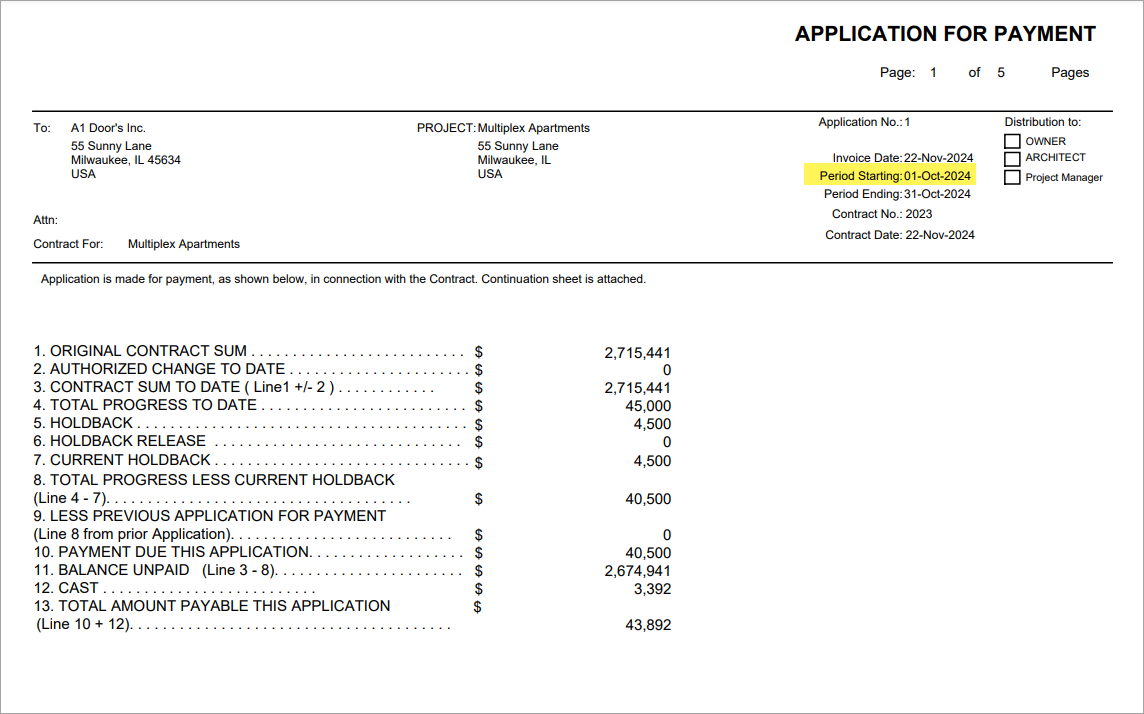The width and height of the screenshot is (1144, 714).
Task: Select the PROJECT: Multiplex Apartments name
Action: pyautogui.click(x=533, y=128)
